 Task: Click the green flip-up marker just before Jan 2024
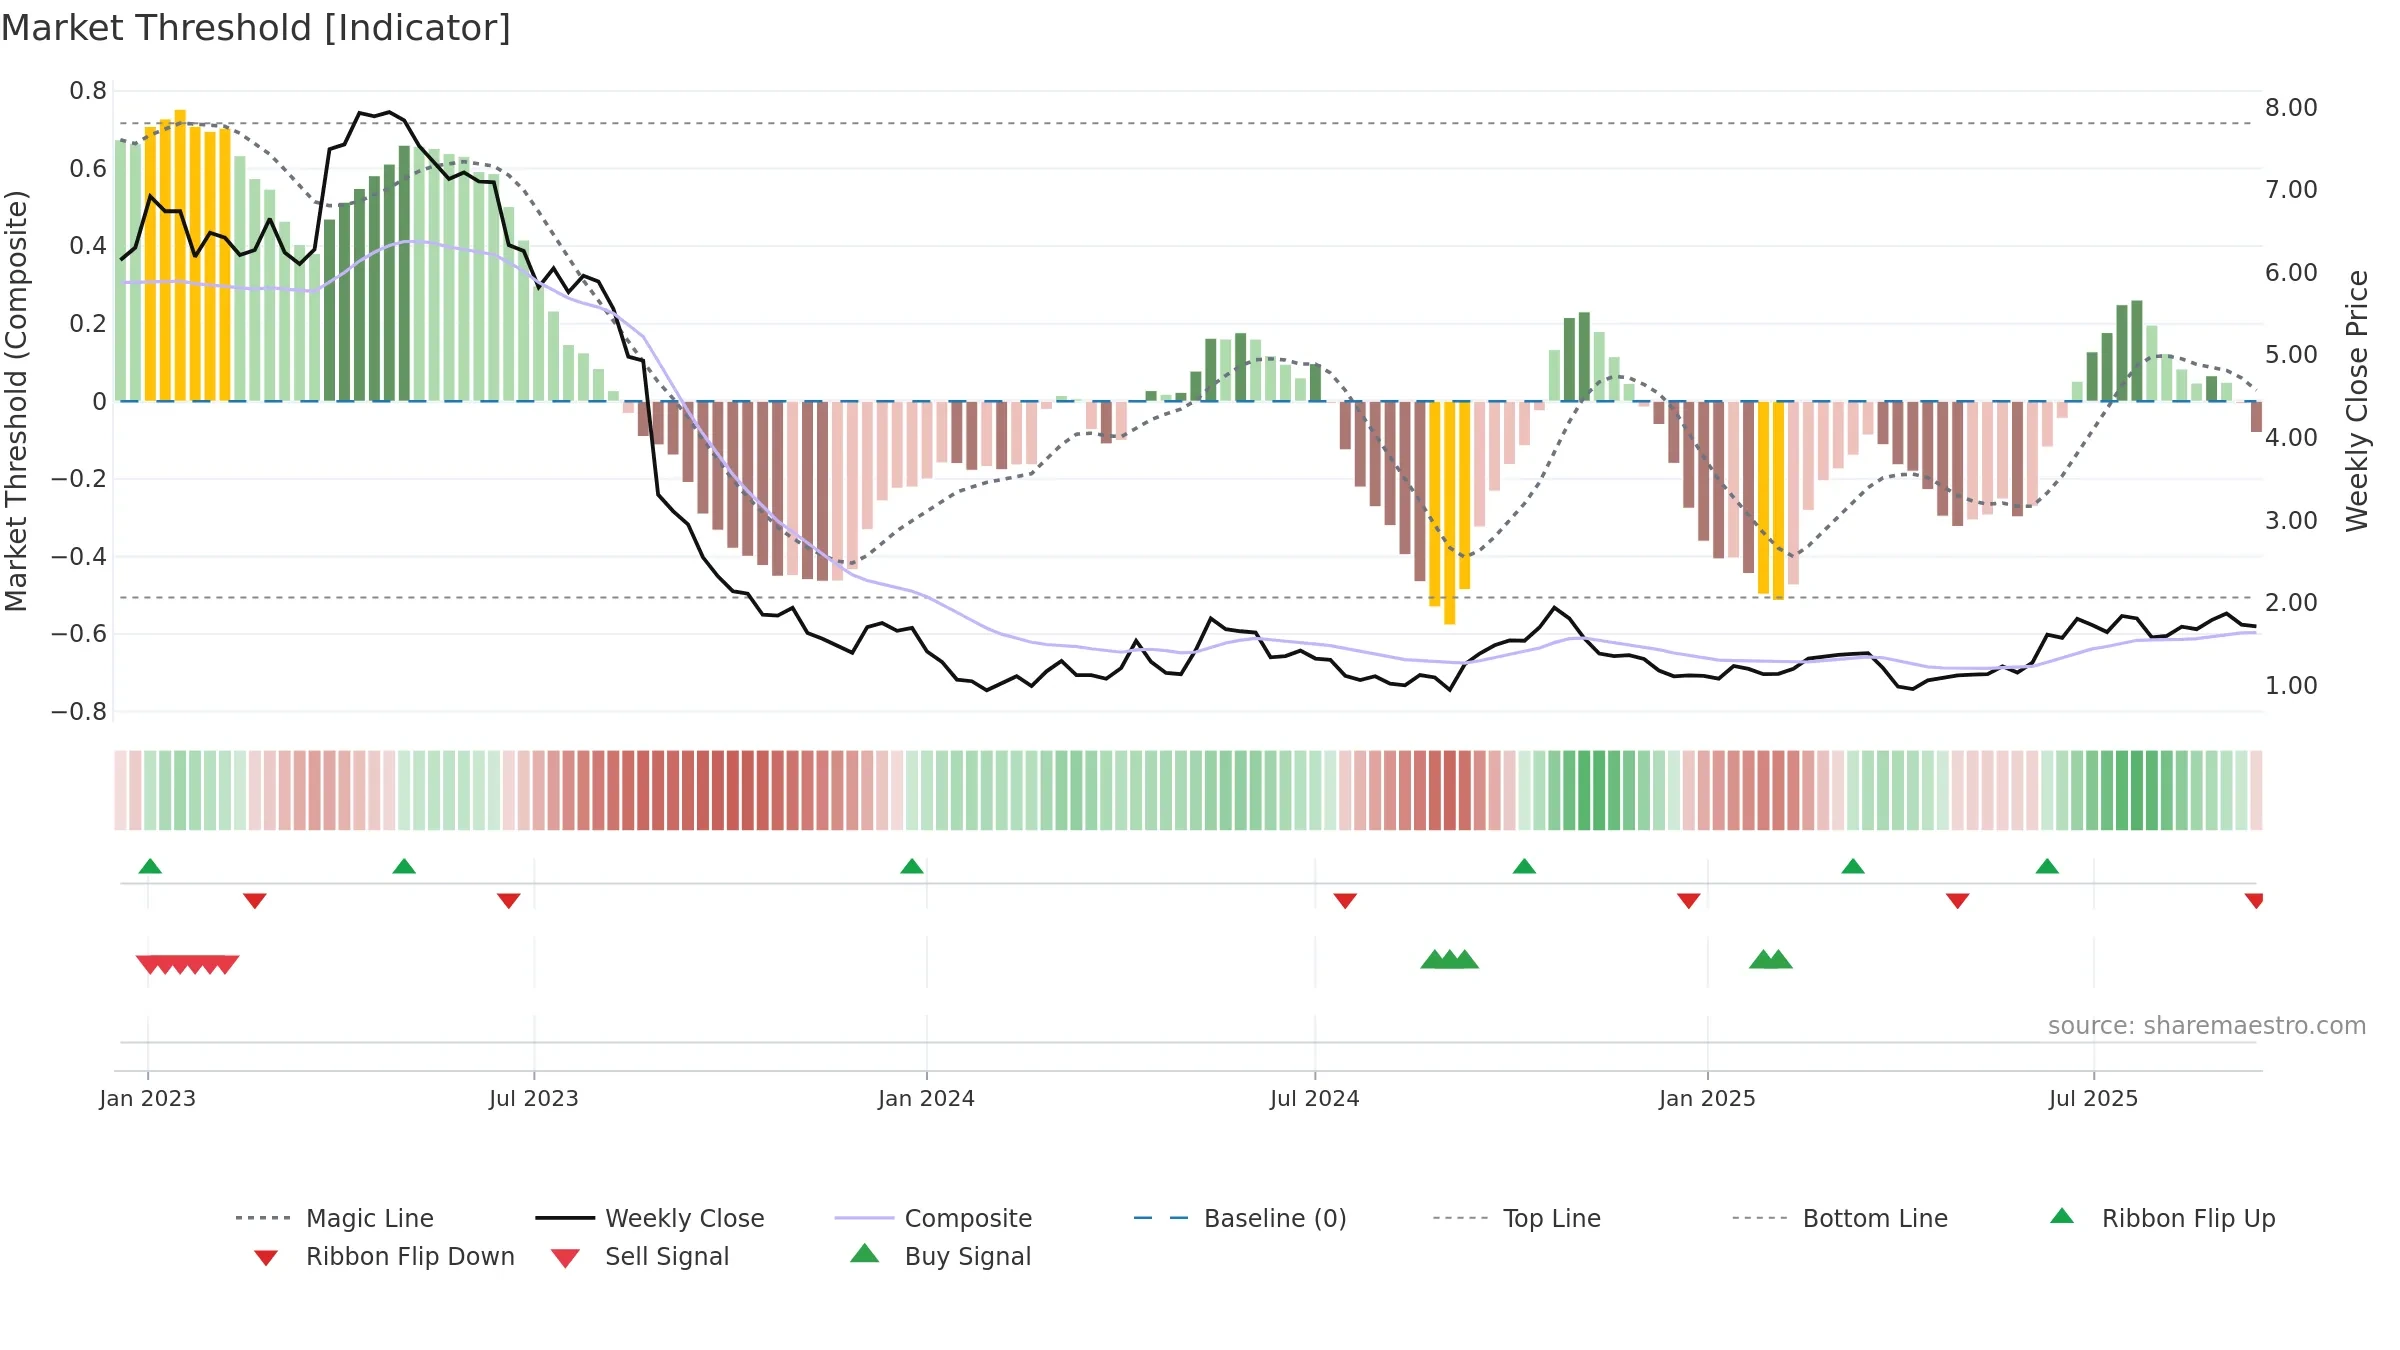click(912, 866)
